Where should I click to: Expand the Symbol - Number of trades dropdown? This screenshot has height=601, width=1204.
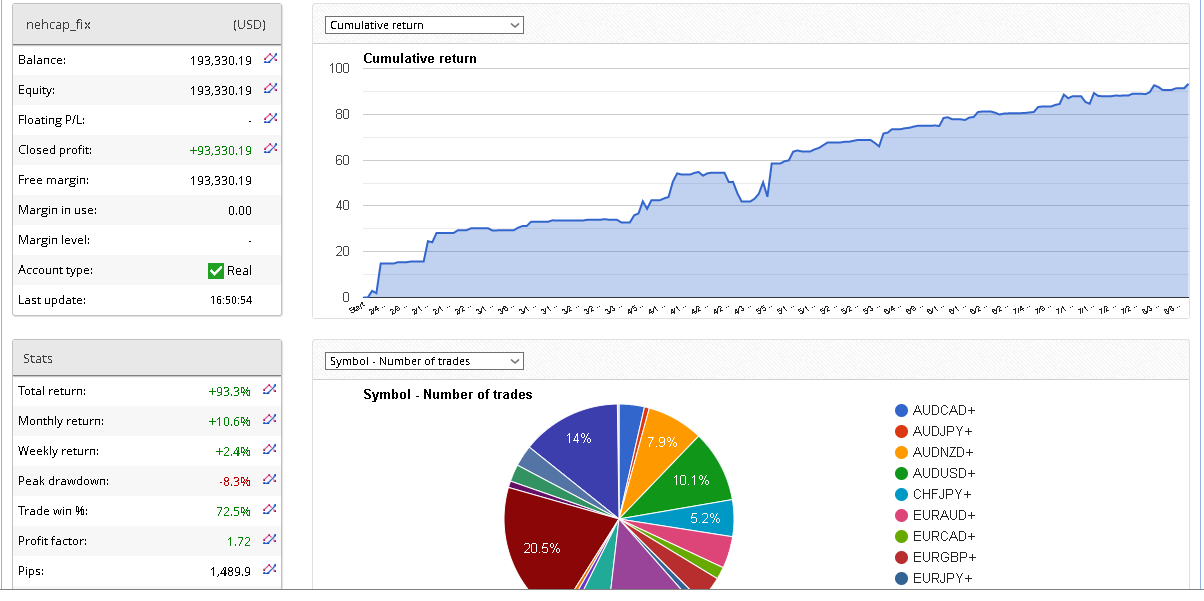pos(424,361)
